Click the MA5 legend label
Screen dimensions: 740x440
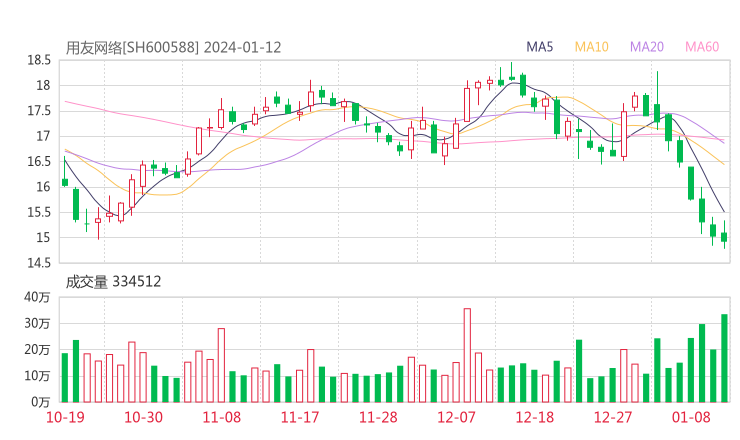[539, 47]
